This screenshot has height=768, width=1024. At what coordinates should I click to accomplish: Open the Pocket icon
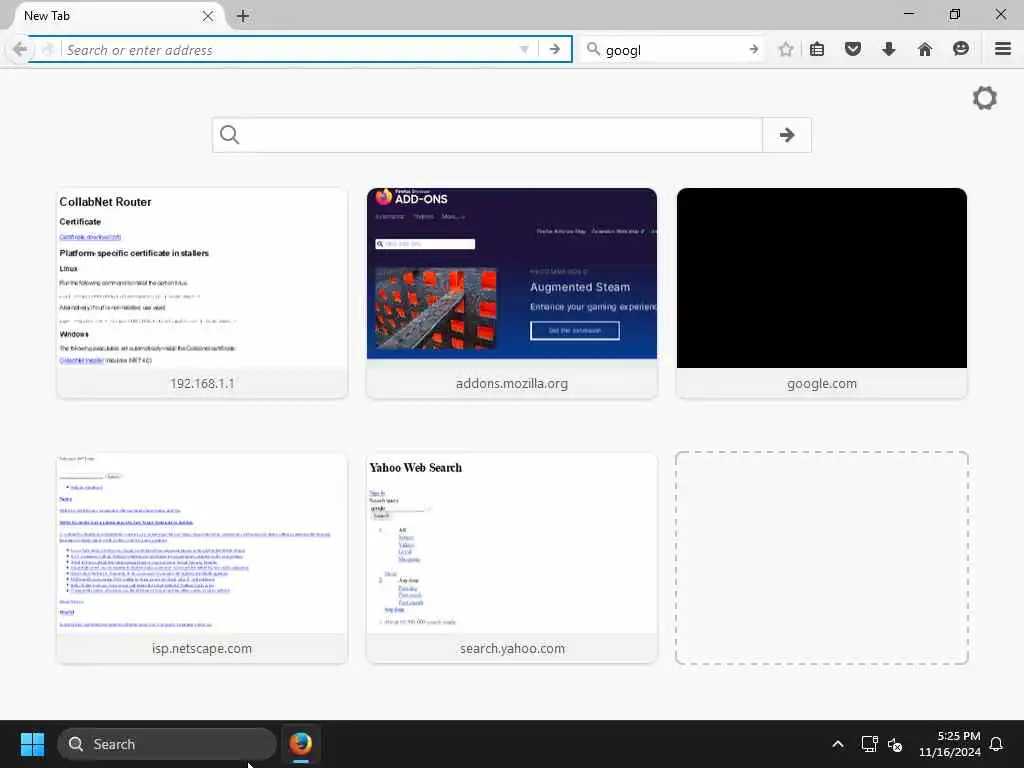coord(853,50)
